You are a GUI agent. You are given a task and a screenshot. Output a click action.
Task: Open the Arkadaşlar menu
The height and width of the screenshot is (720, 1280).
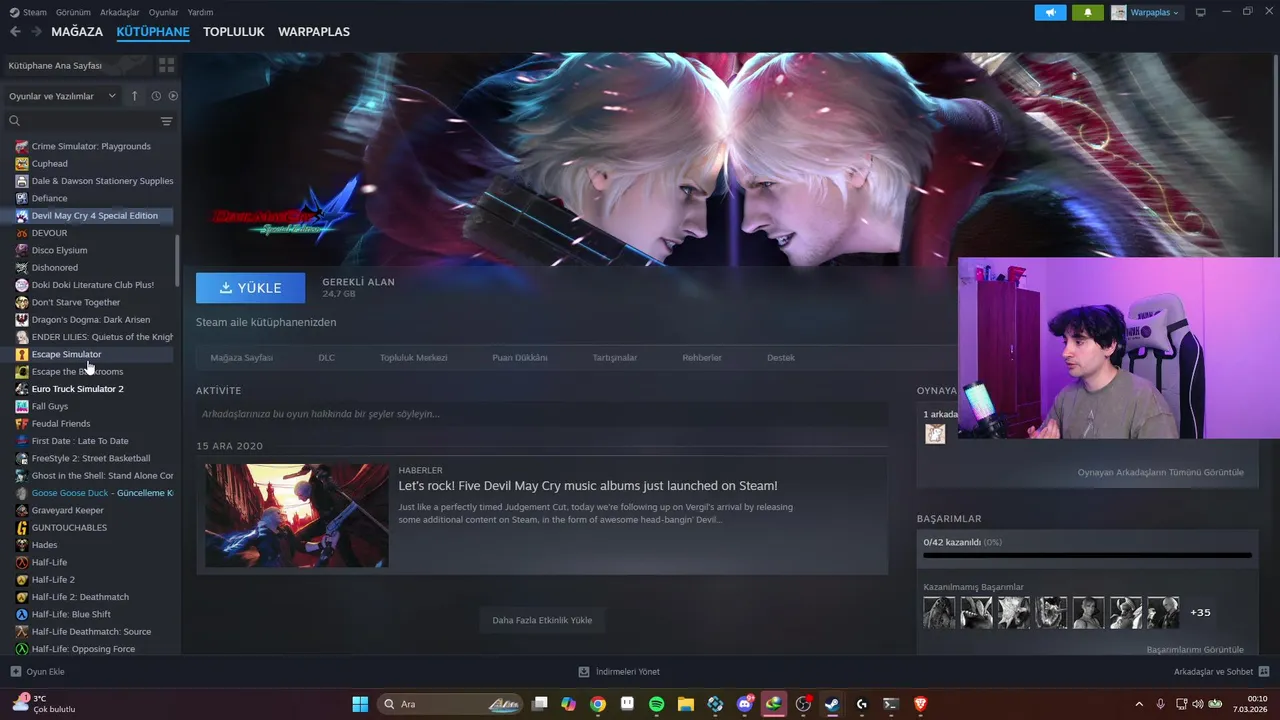tap(120, 12)
